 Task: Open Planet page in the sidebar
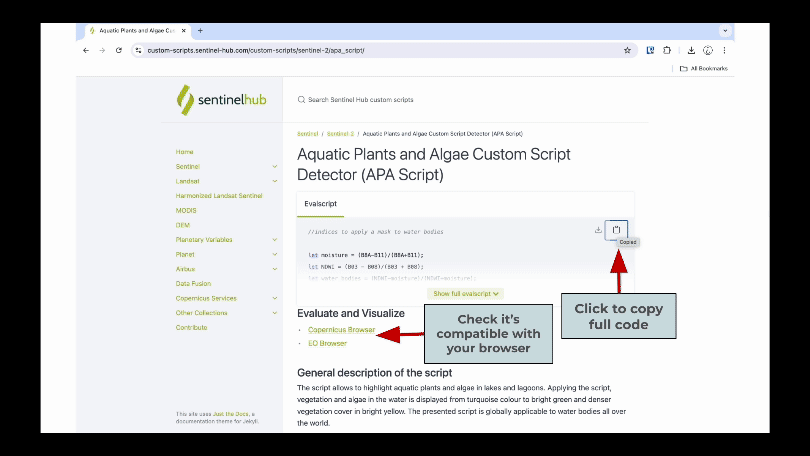(185, 255)
